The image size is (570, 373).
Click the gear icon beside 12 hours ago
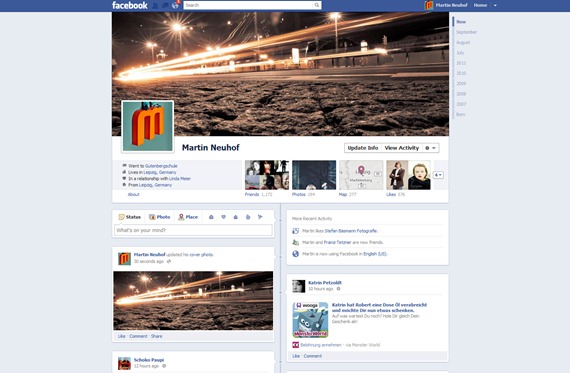click(164, 366)
